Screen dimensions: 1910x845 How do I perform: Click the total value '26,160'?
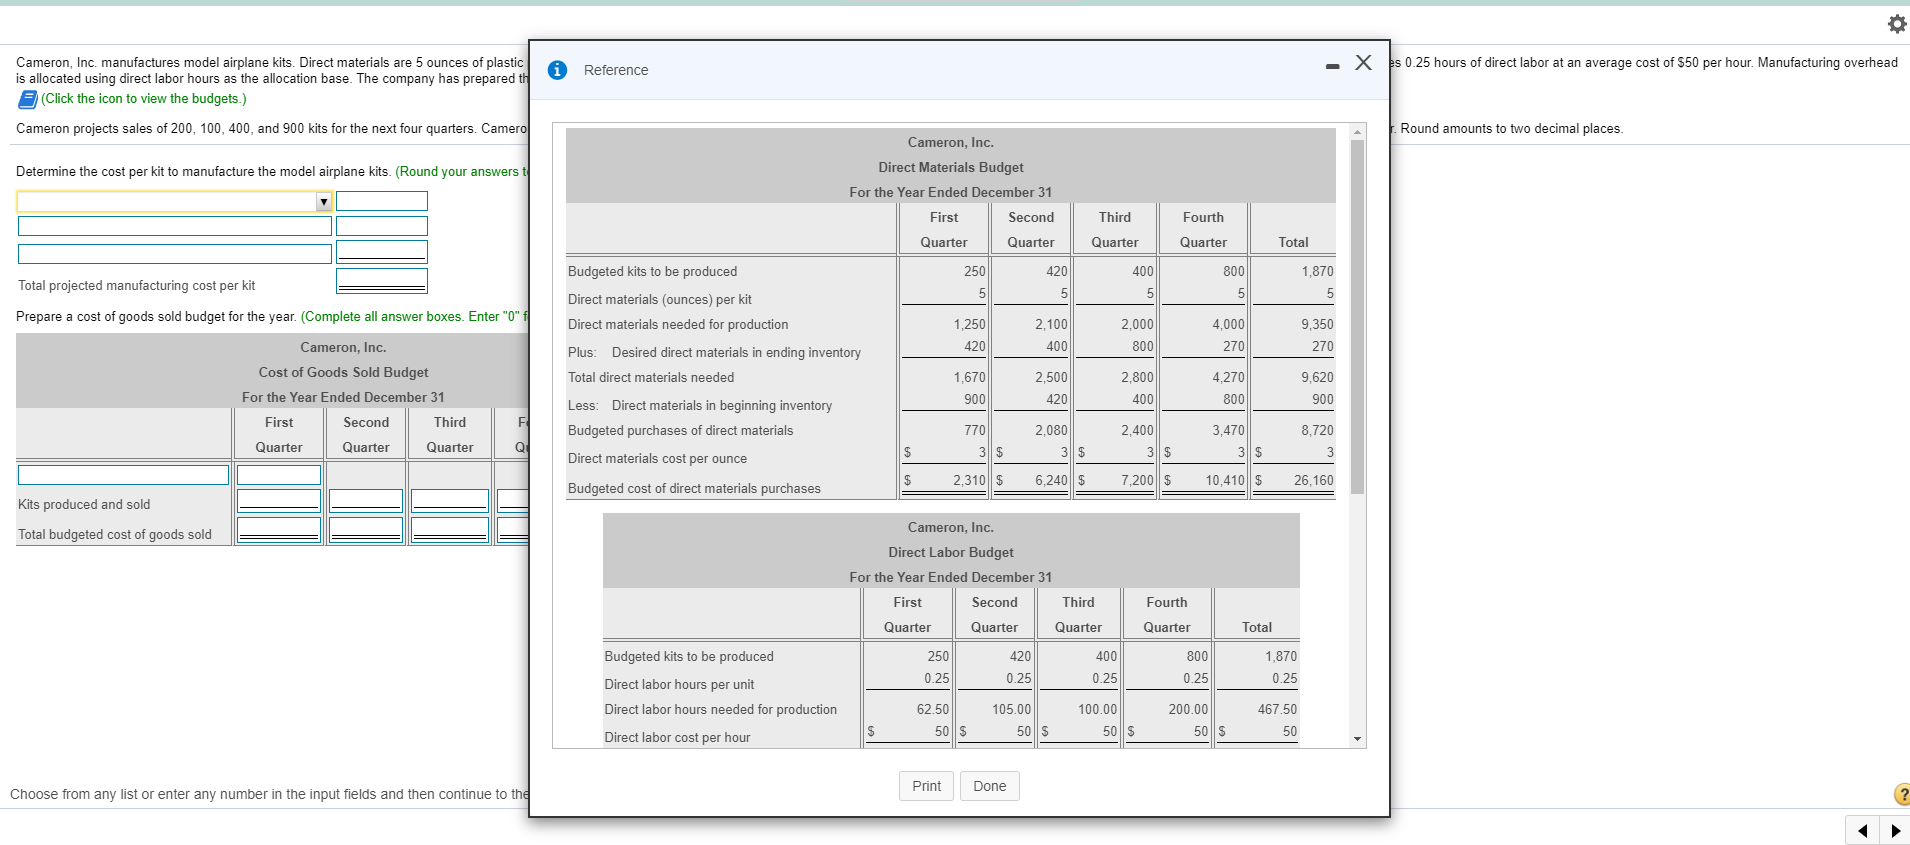(1313, 480)
